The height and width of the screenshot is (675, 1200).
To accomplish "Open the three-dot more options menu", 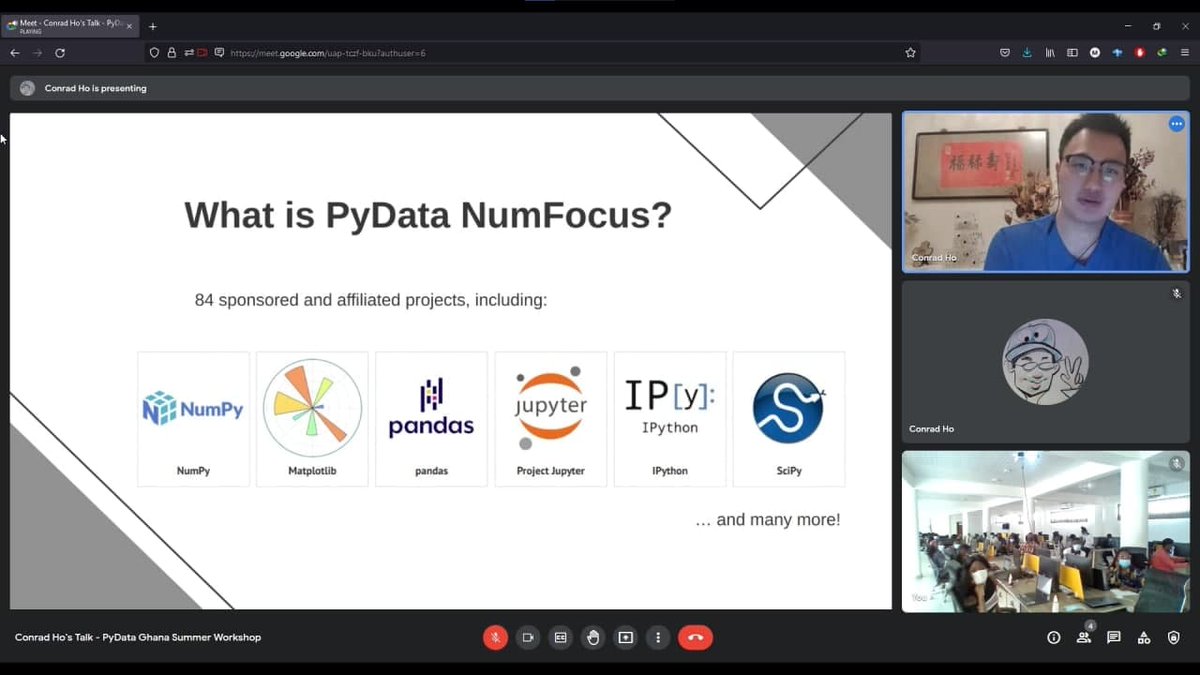I will coord(658,637).
